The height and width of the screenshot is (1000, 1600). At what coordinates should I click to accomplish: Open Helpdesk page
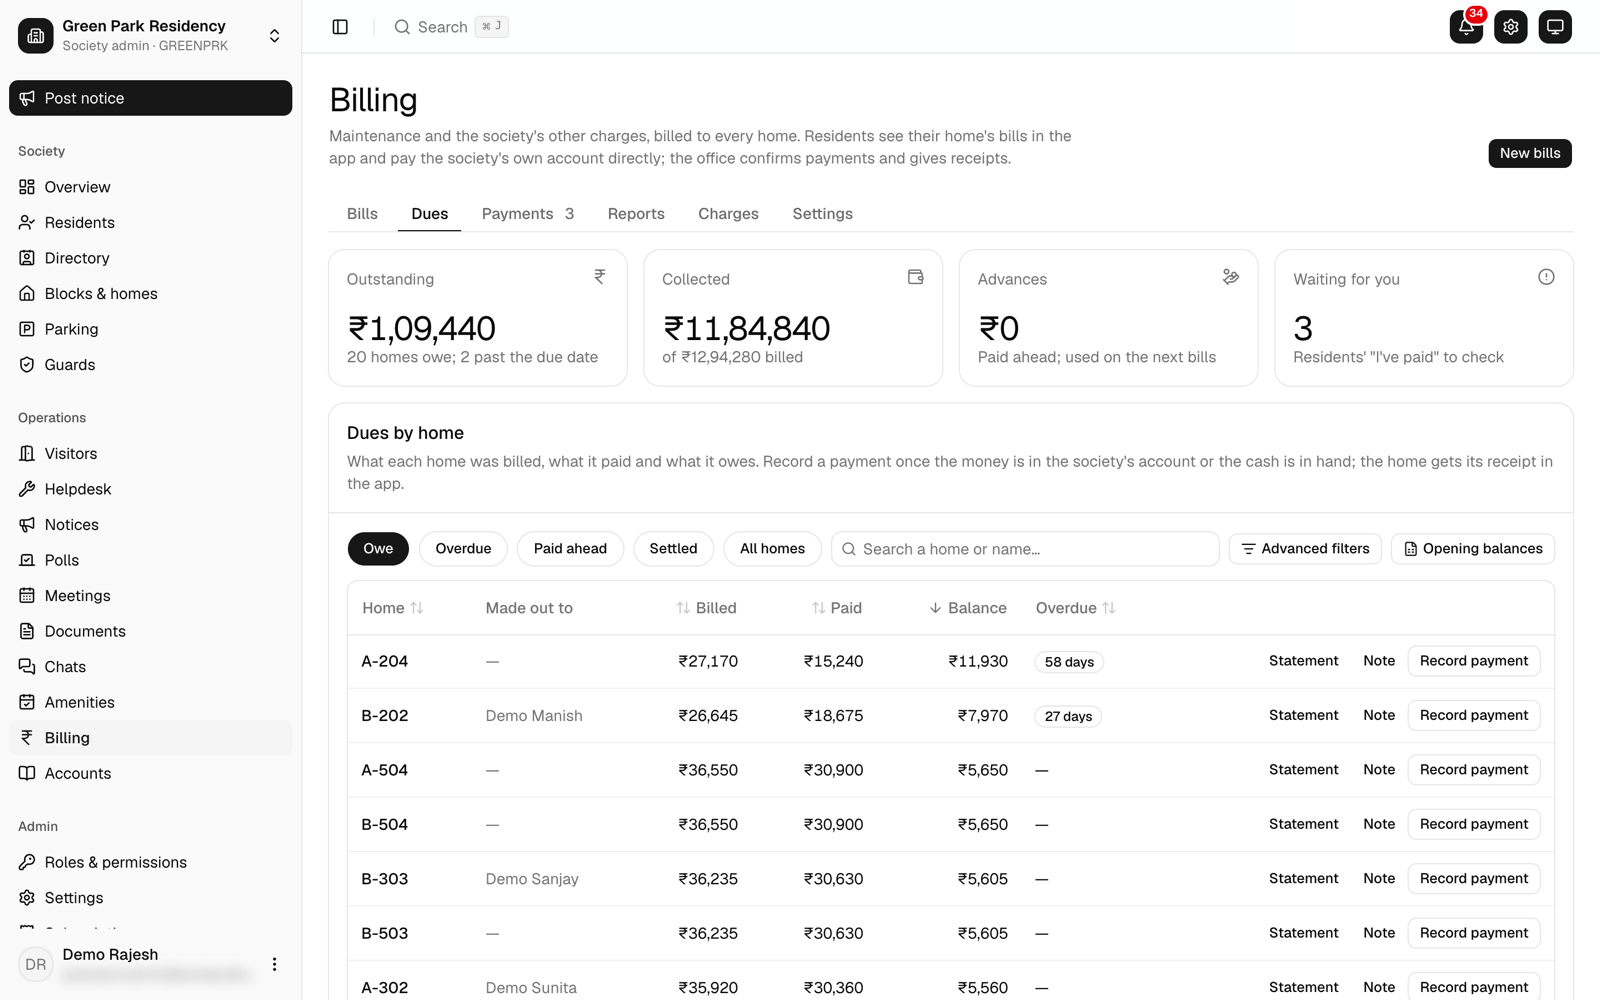(x=150, y=489)
